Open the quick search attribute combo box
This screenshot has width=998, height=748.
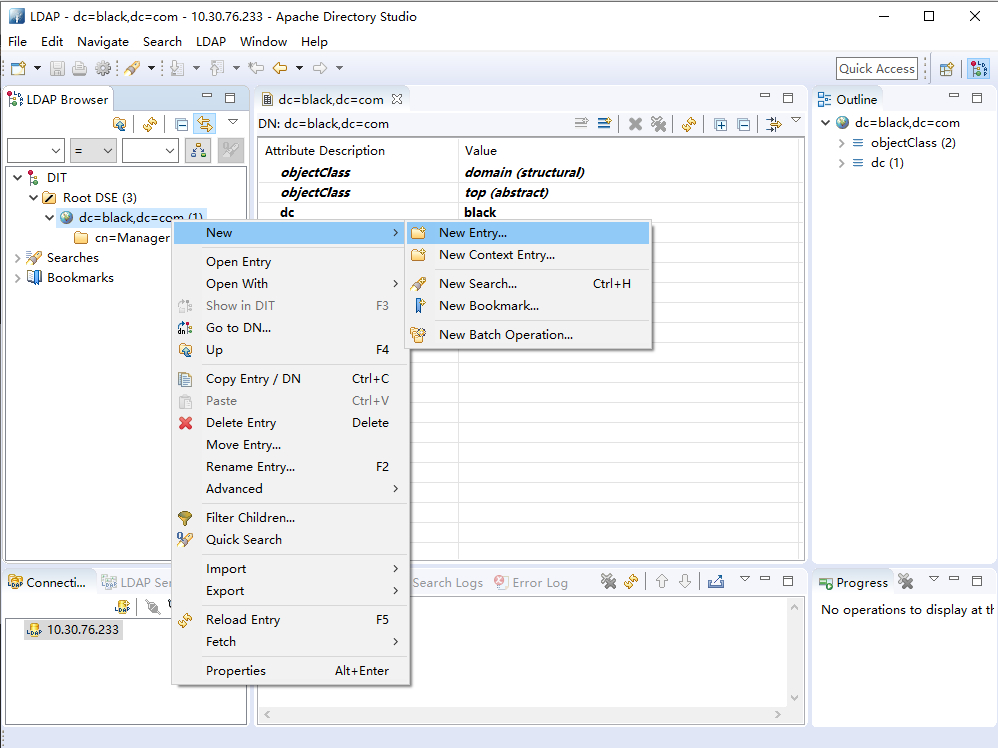click(x=36, y=151)
